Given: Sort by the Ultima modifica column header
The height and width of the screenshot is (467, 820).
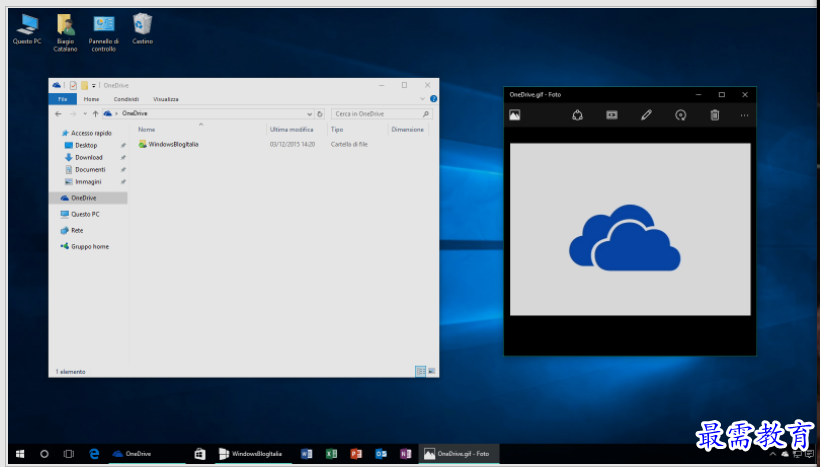Looking at the screenshot, I should [291, 130].
